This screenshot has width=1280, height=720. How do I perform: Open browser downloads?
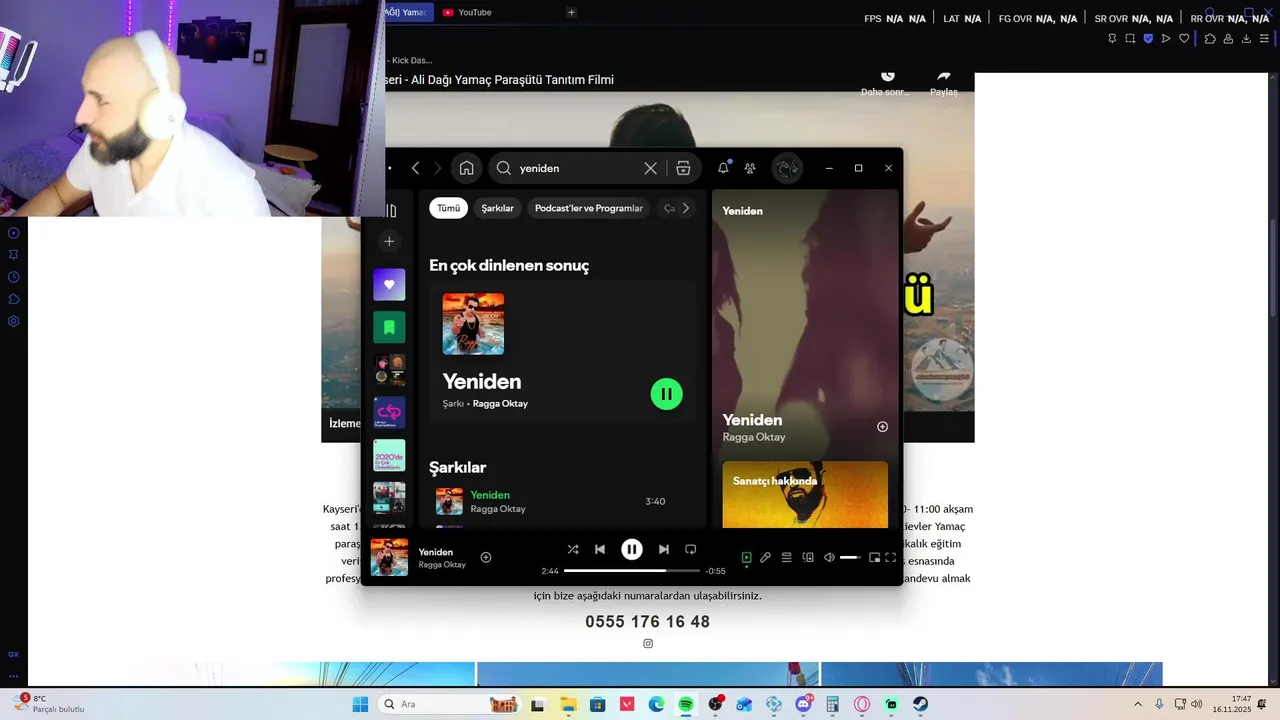pyautogui.click(x=1246, y=38)
